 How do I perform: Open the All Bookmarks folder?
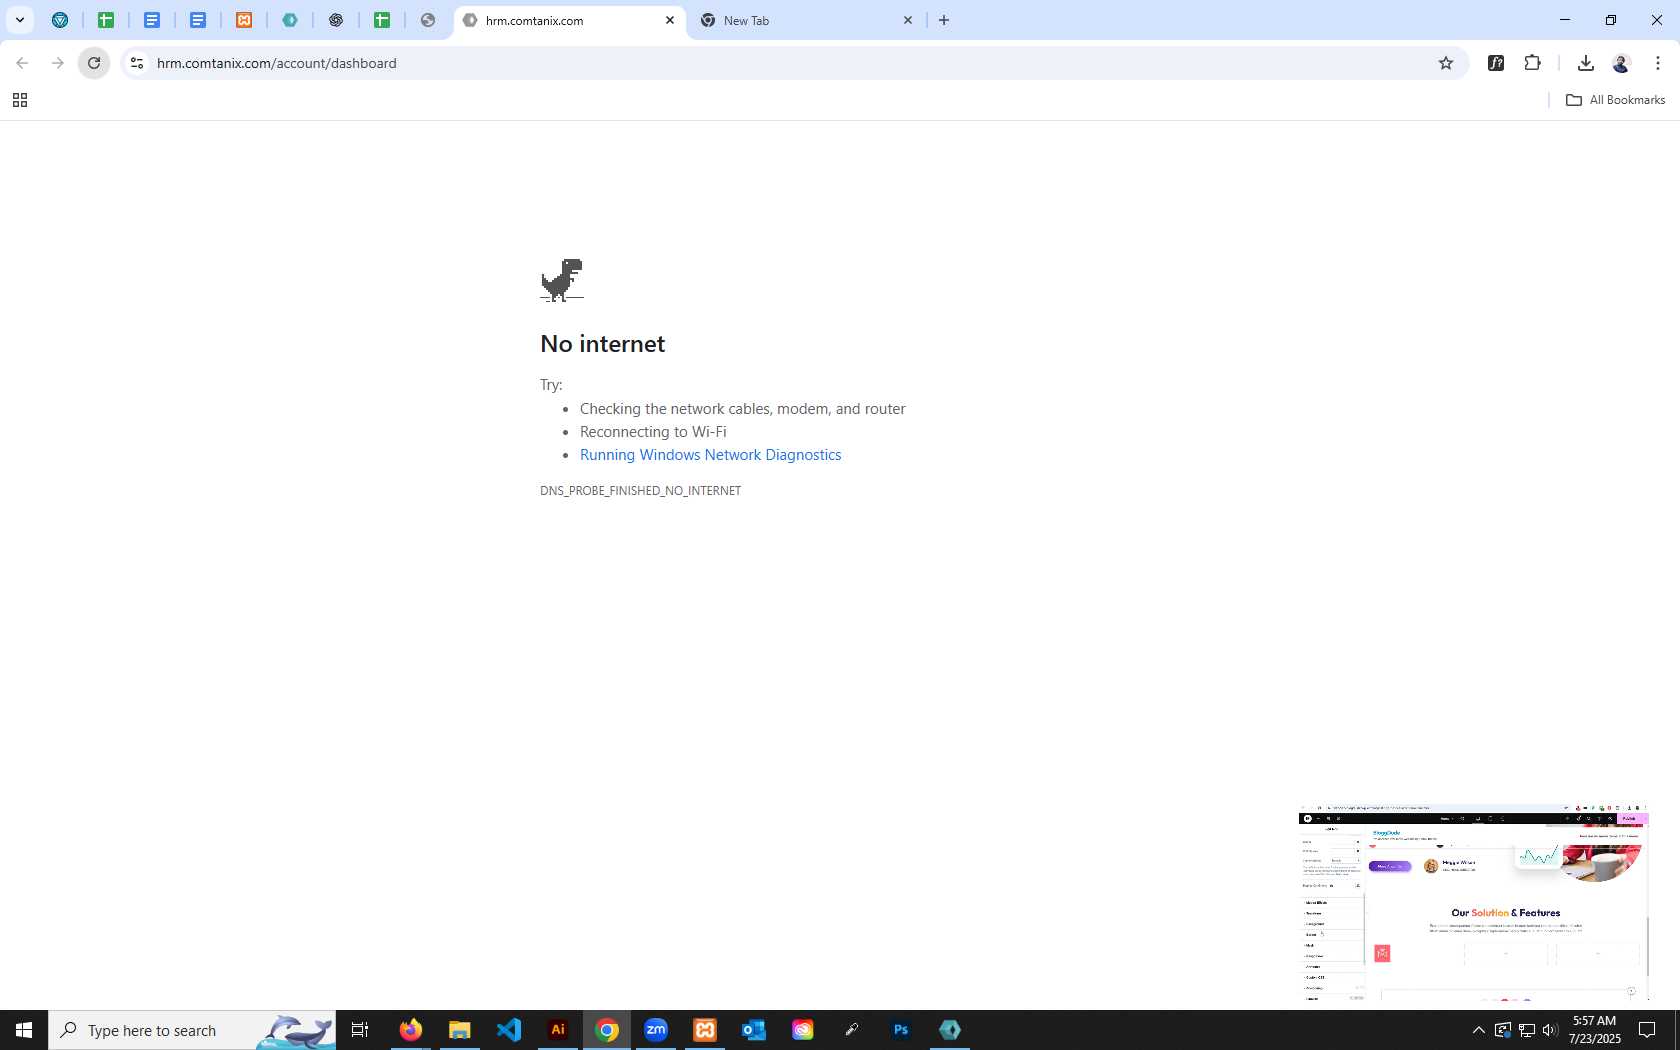pos(1615,100)
